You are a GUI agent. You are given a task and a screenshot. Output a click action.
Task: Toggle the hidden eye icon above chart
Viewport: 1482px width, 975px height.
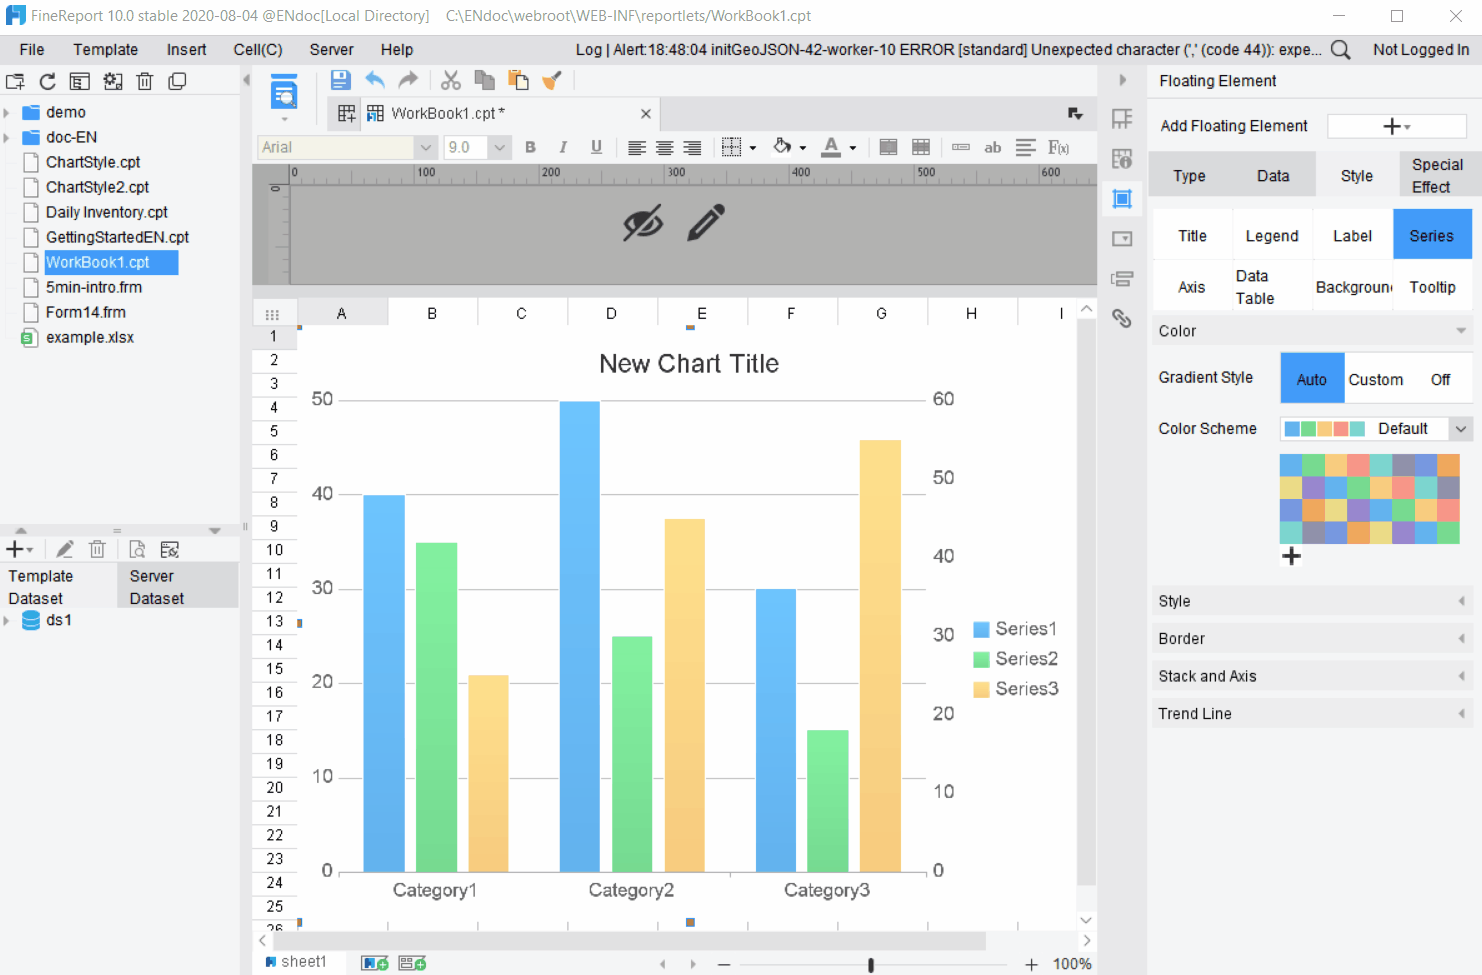(643, 223)
